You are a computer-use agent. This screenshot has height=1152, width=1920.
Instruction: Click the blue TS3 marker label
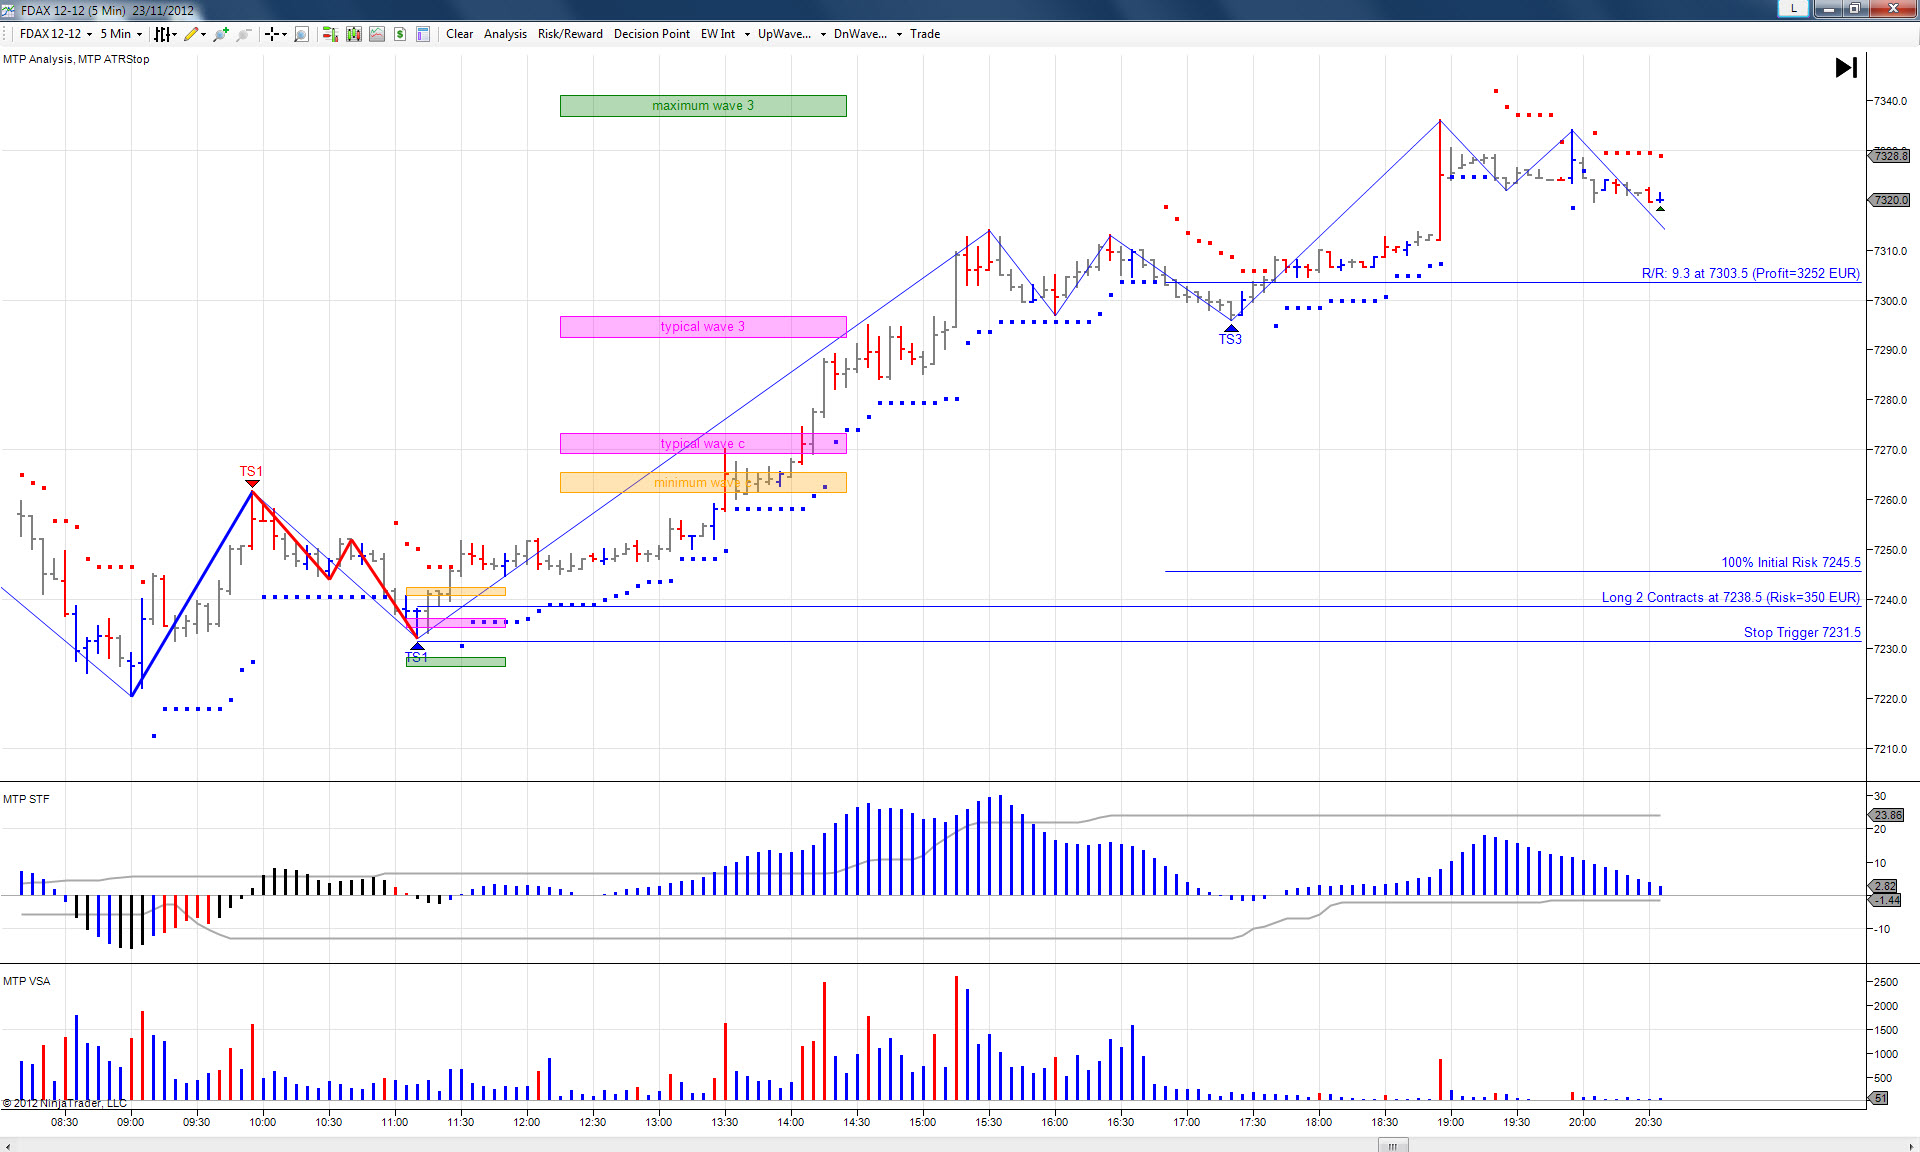1230,339
